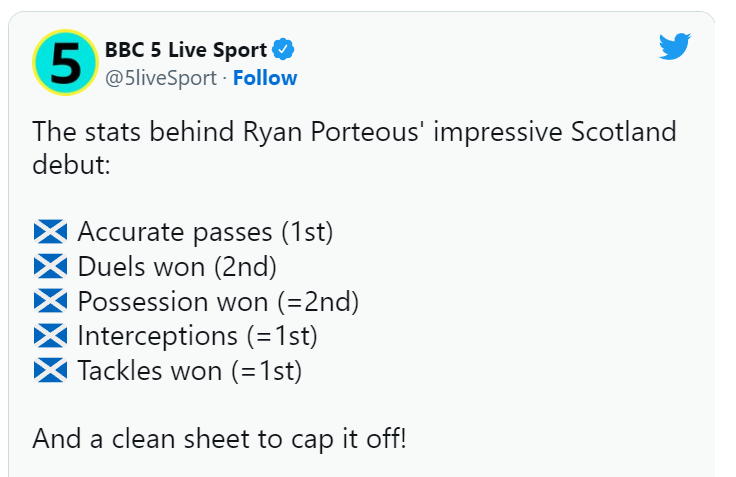The height and width of the screenshot is (477, 736).
Task: Click Scotland flag beside Accurate passes
Action: [x=51, y=231]
